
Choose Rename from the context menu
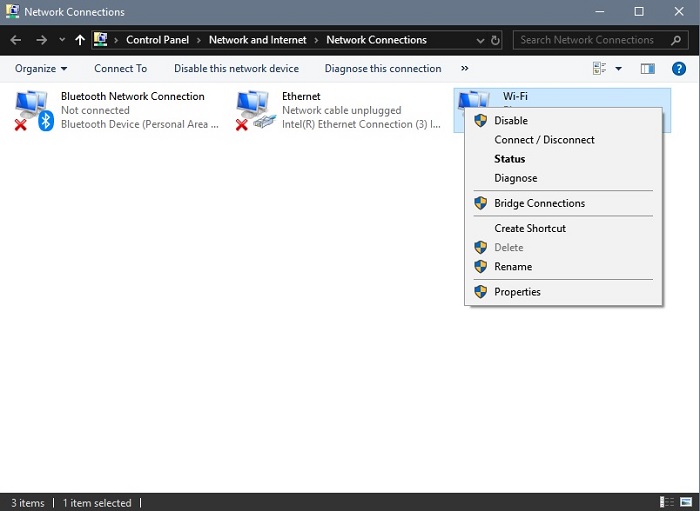coord(513,267)
